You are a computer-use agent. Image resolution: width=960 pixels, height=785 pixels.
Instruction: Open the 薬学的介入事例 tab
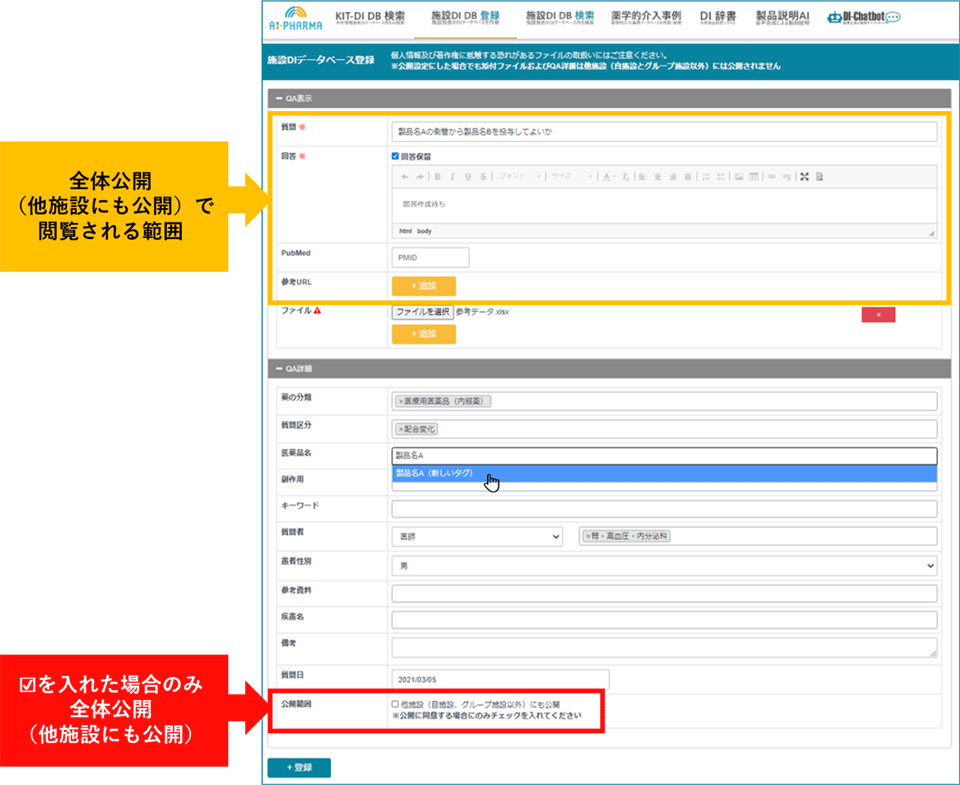tap(646, 18)
